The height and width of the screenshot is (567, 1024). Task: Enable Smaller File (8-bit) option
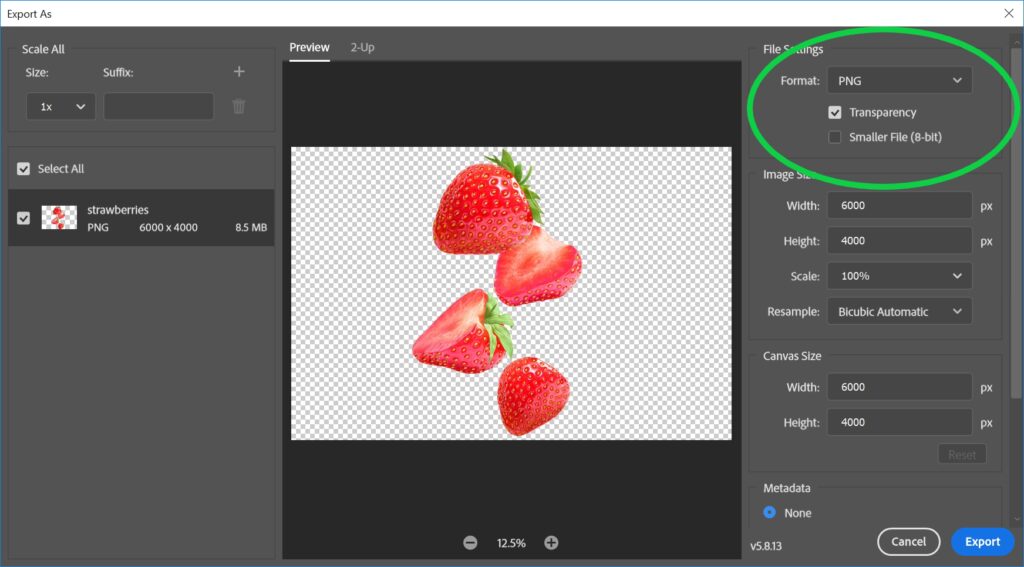[835, 137]
